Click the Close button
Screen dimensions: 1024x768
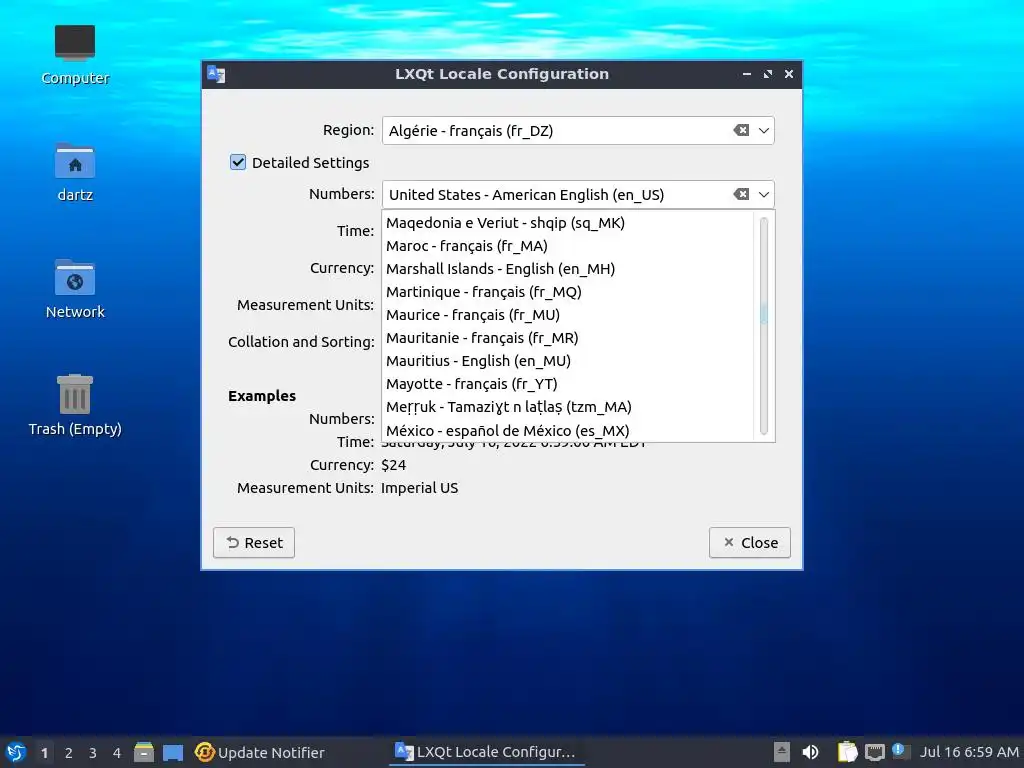(750, 543)
